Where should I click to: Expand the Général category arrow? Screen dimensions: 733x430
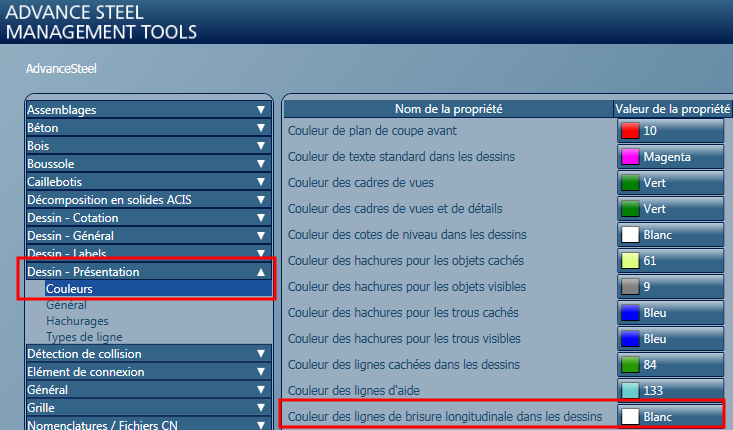pos(261,390)
